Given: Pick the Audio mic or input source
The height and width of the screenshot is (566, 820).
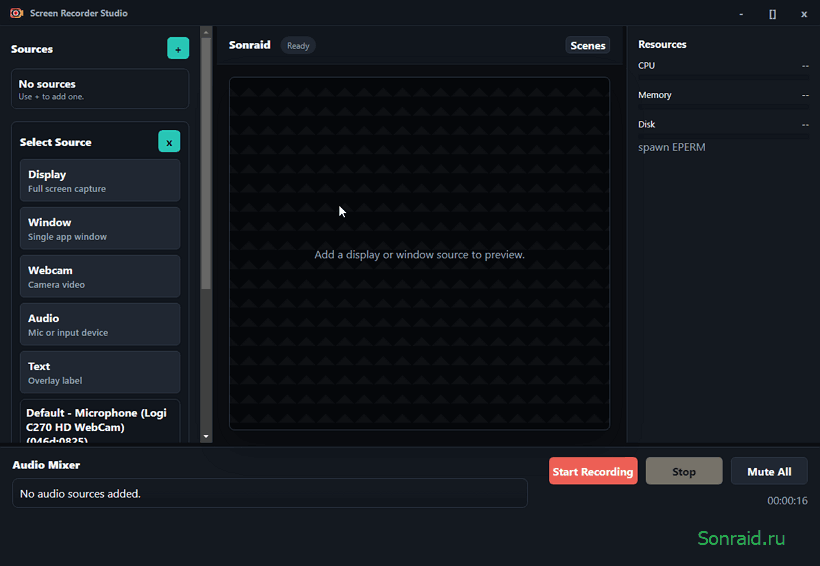Looking at the screenshot, I should pos(100,325).
